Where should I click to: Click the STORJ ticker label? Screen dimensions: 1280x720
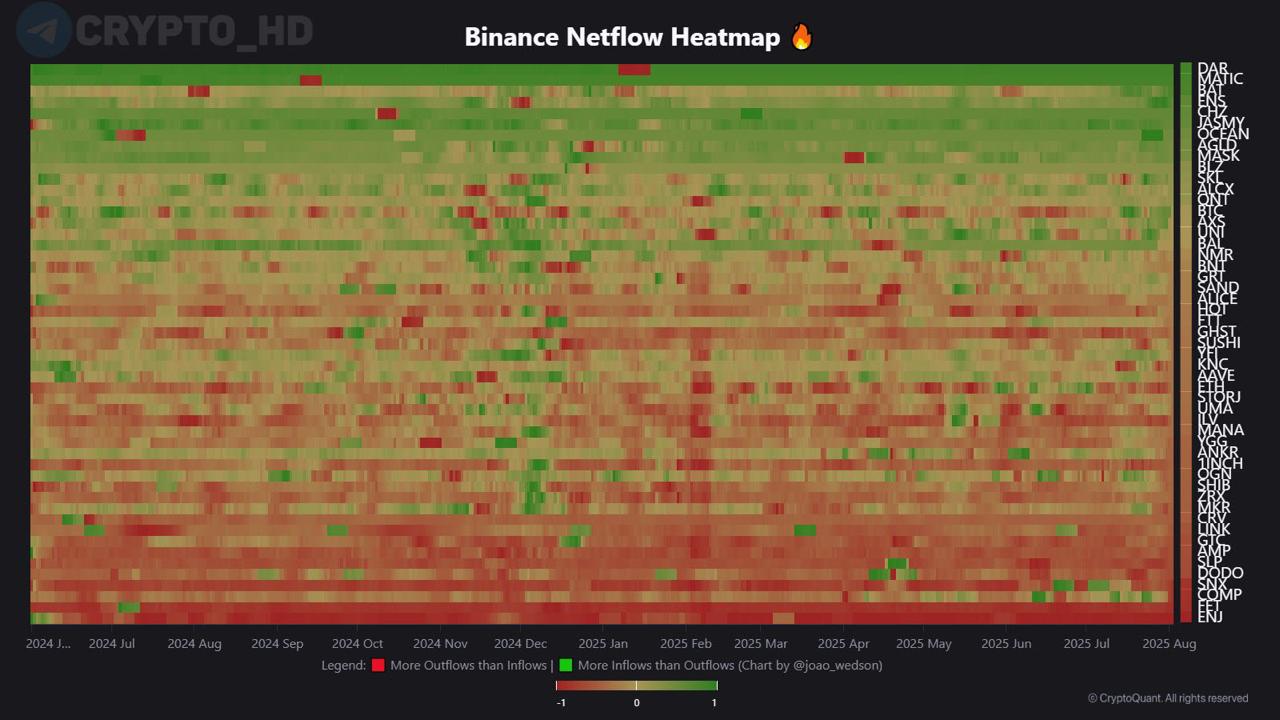coord(1219,398)
